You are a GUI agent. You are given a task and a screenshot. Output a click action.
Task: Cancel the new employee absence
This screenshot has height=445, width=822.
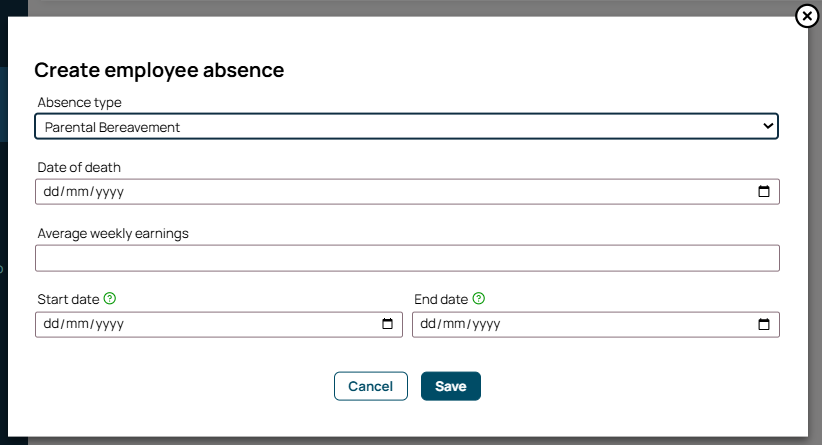click(x=371, y=386)
